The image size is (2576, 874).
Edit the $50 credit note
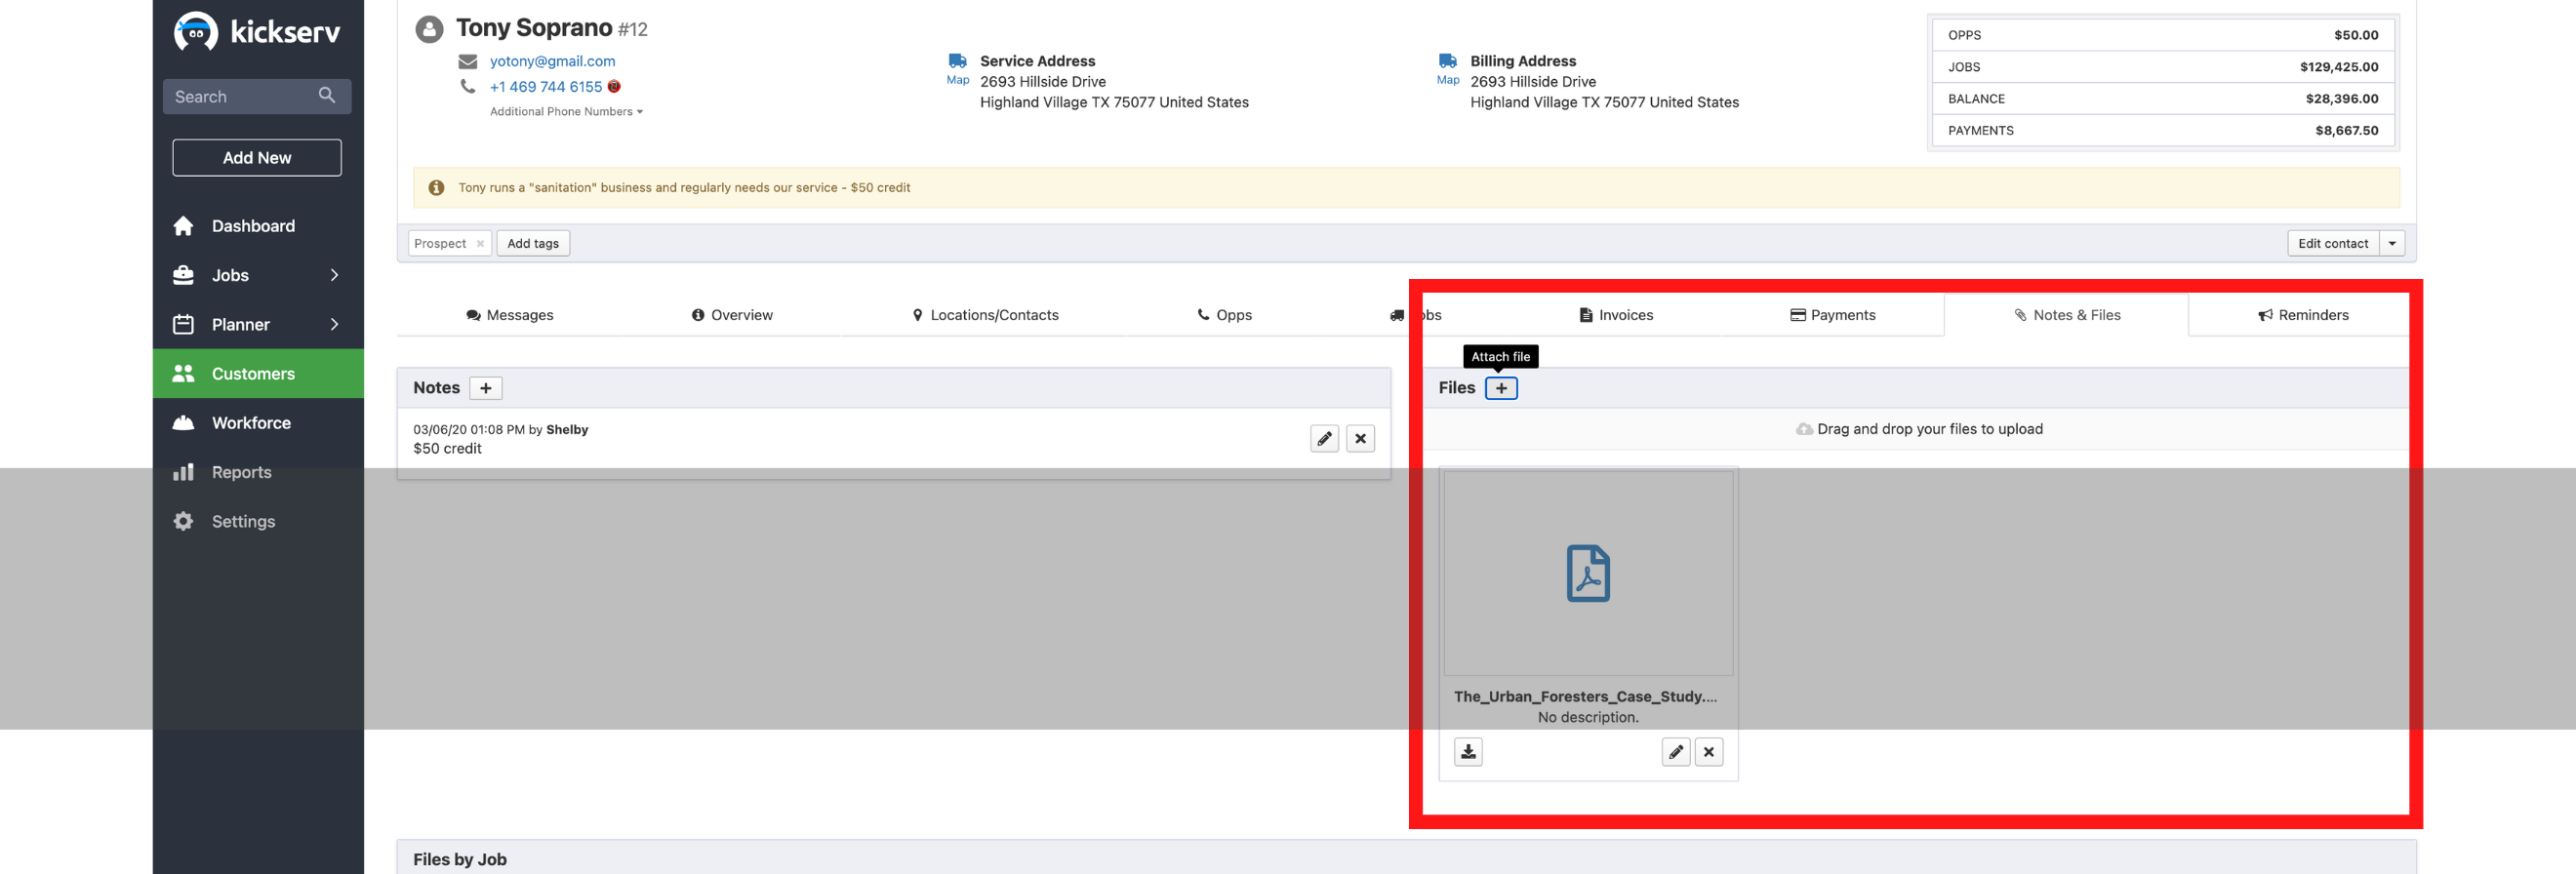pyautogui.click(x=1324, y=438)
